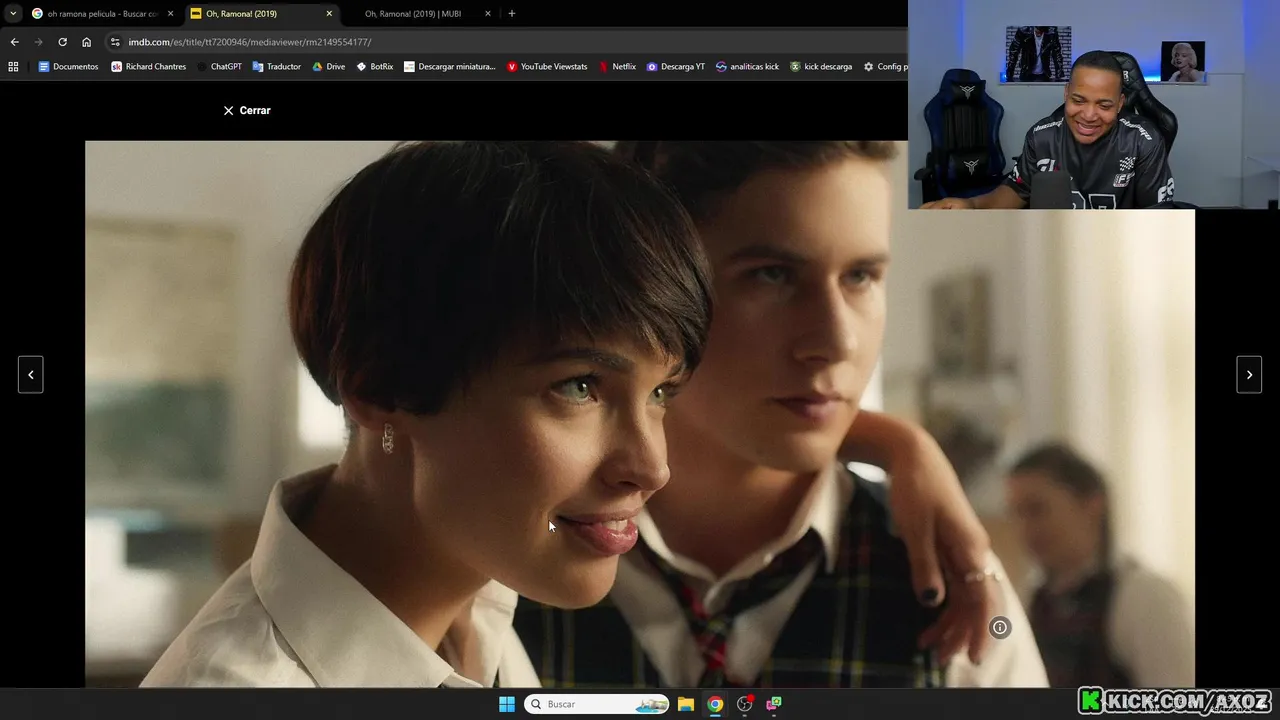Open the Traductor bookmark

pos(276,67)
